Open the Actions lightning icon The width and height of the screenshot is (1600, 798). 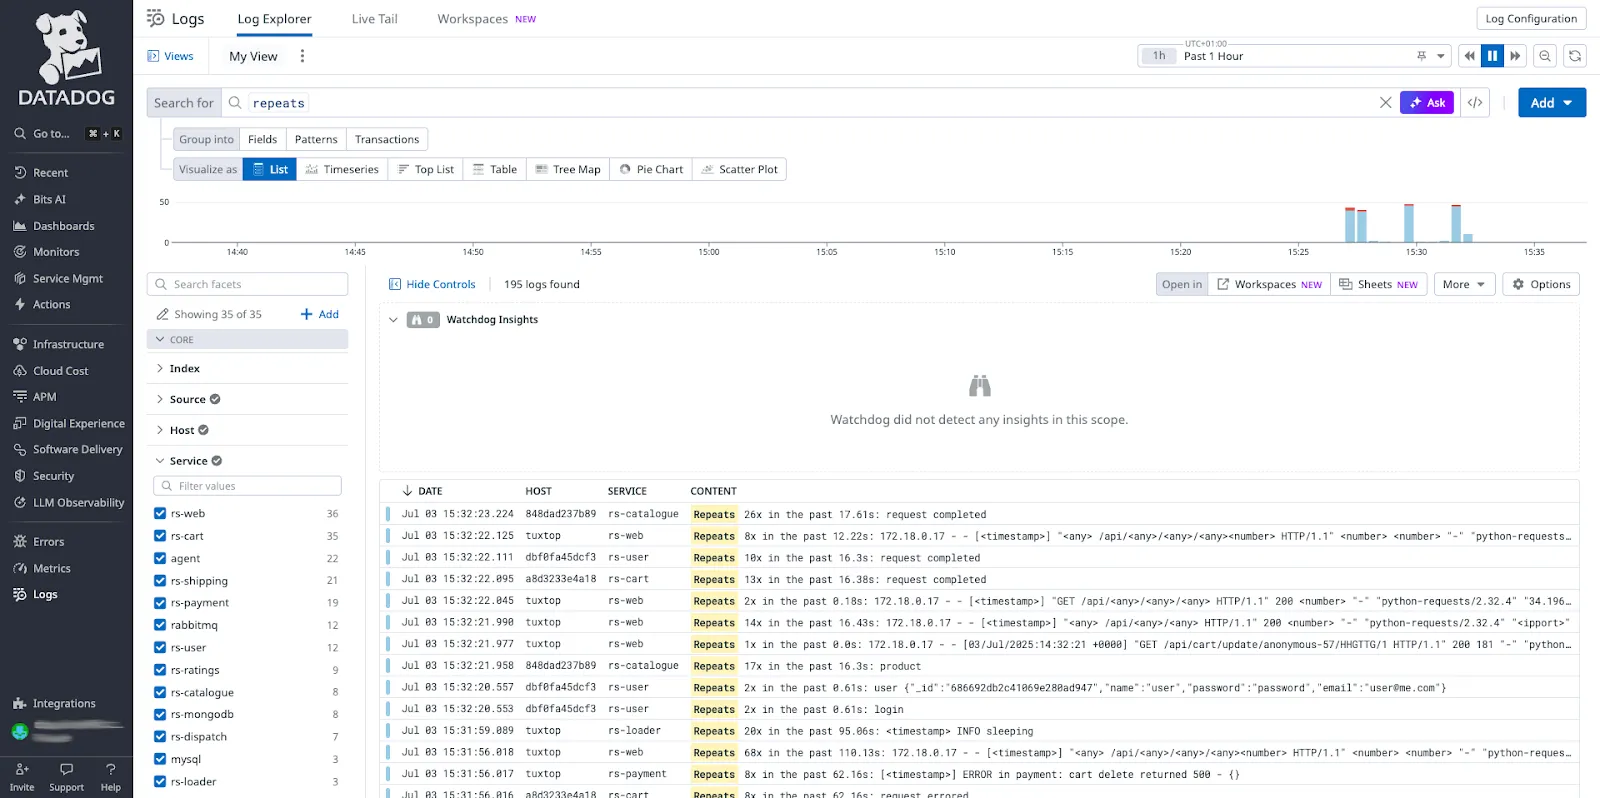20,305
